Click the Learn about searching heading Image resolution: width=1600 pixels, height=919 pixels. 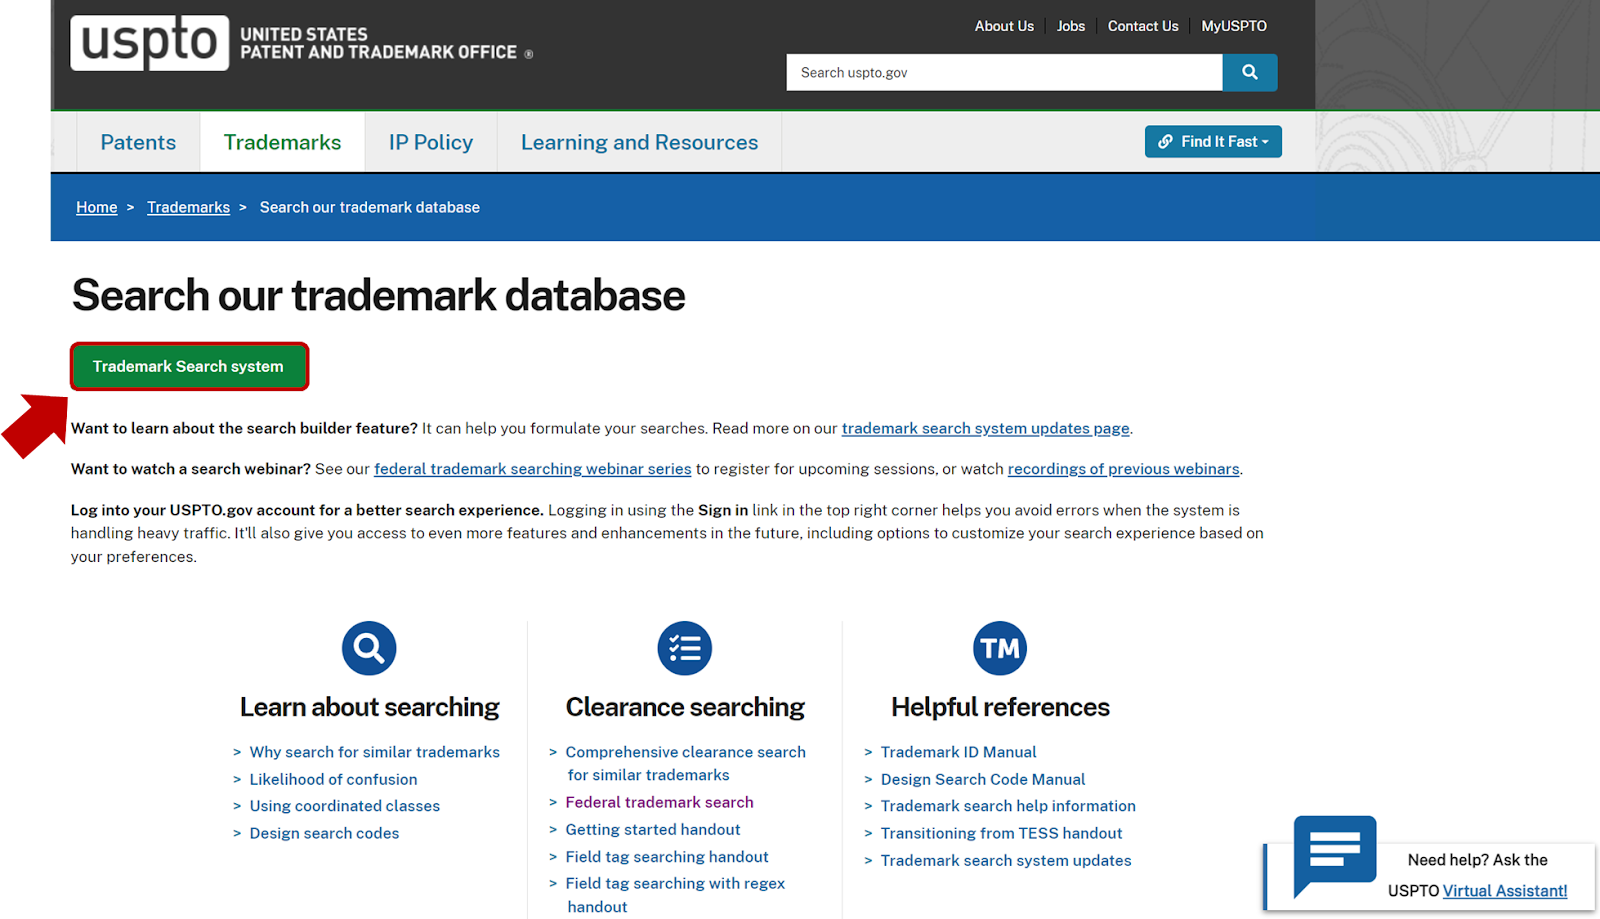369,707
